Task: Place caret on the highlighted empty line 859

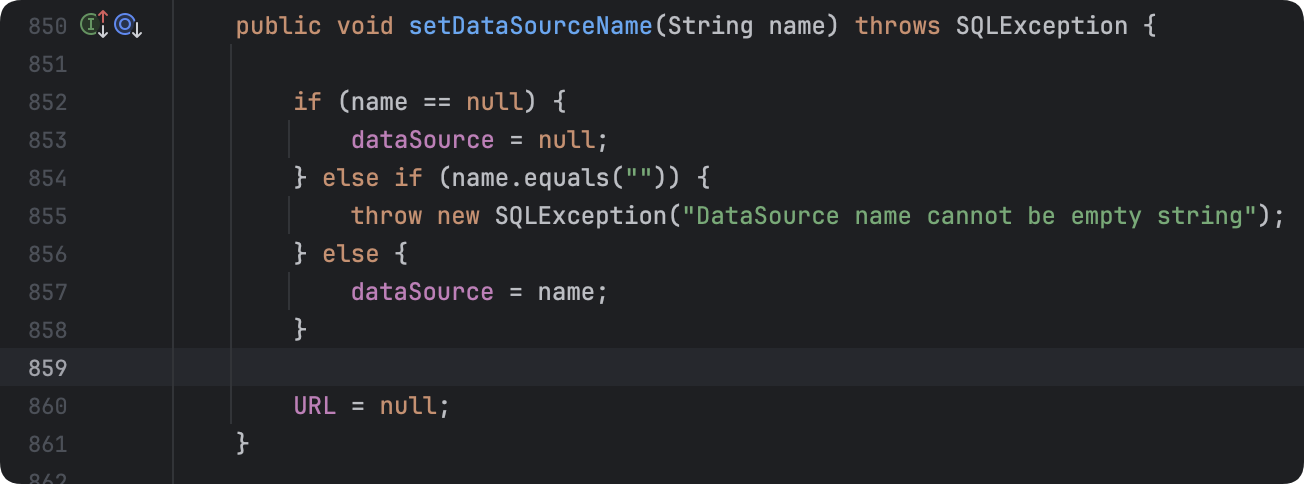Action: pyautogui.click(x=700, y=368)
